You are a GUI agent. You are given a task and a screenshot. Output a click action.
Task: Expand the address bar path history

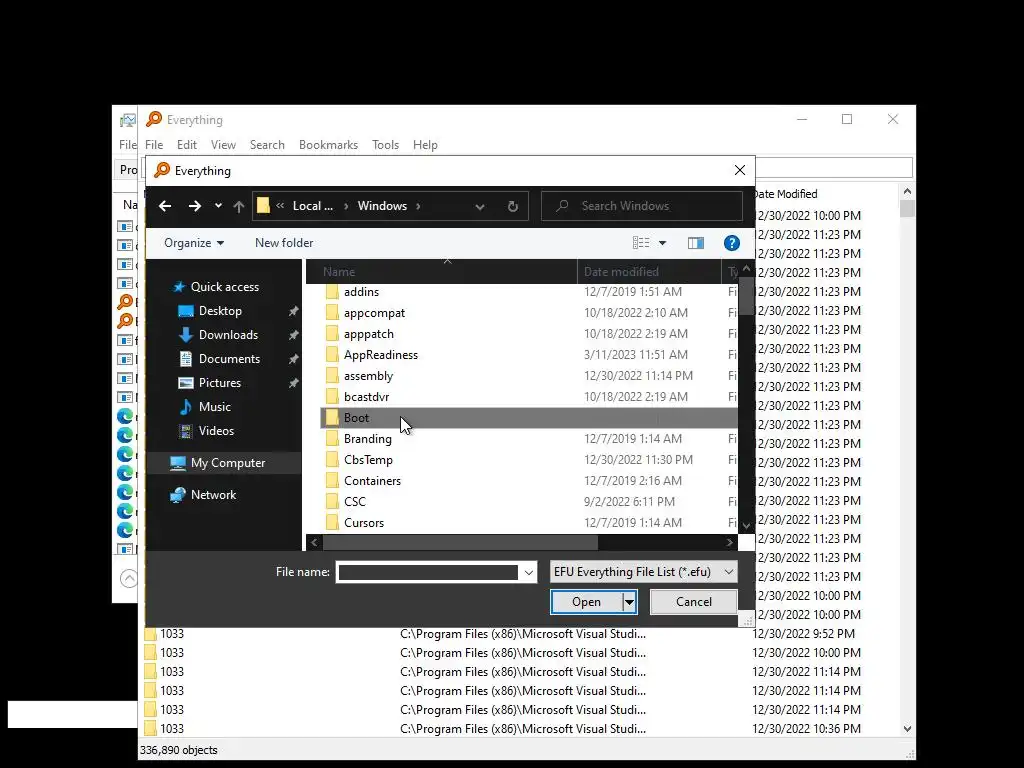click(480, 206)
